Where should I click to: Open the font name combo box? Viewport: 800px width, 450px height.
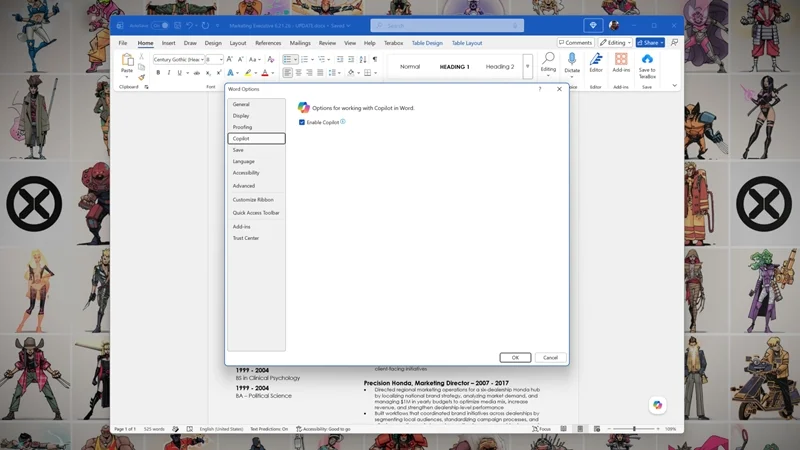(178, 59)
